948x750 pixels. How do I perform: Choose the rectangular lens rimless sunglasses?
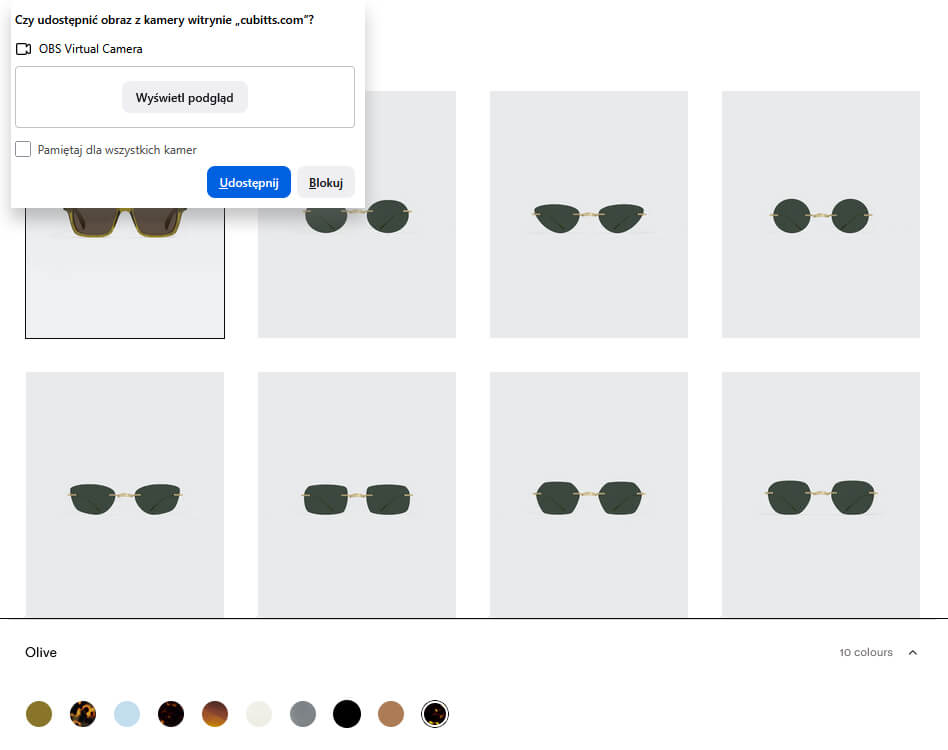[356, 496]
